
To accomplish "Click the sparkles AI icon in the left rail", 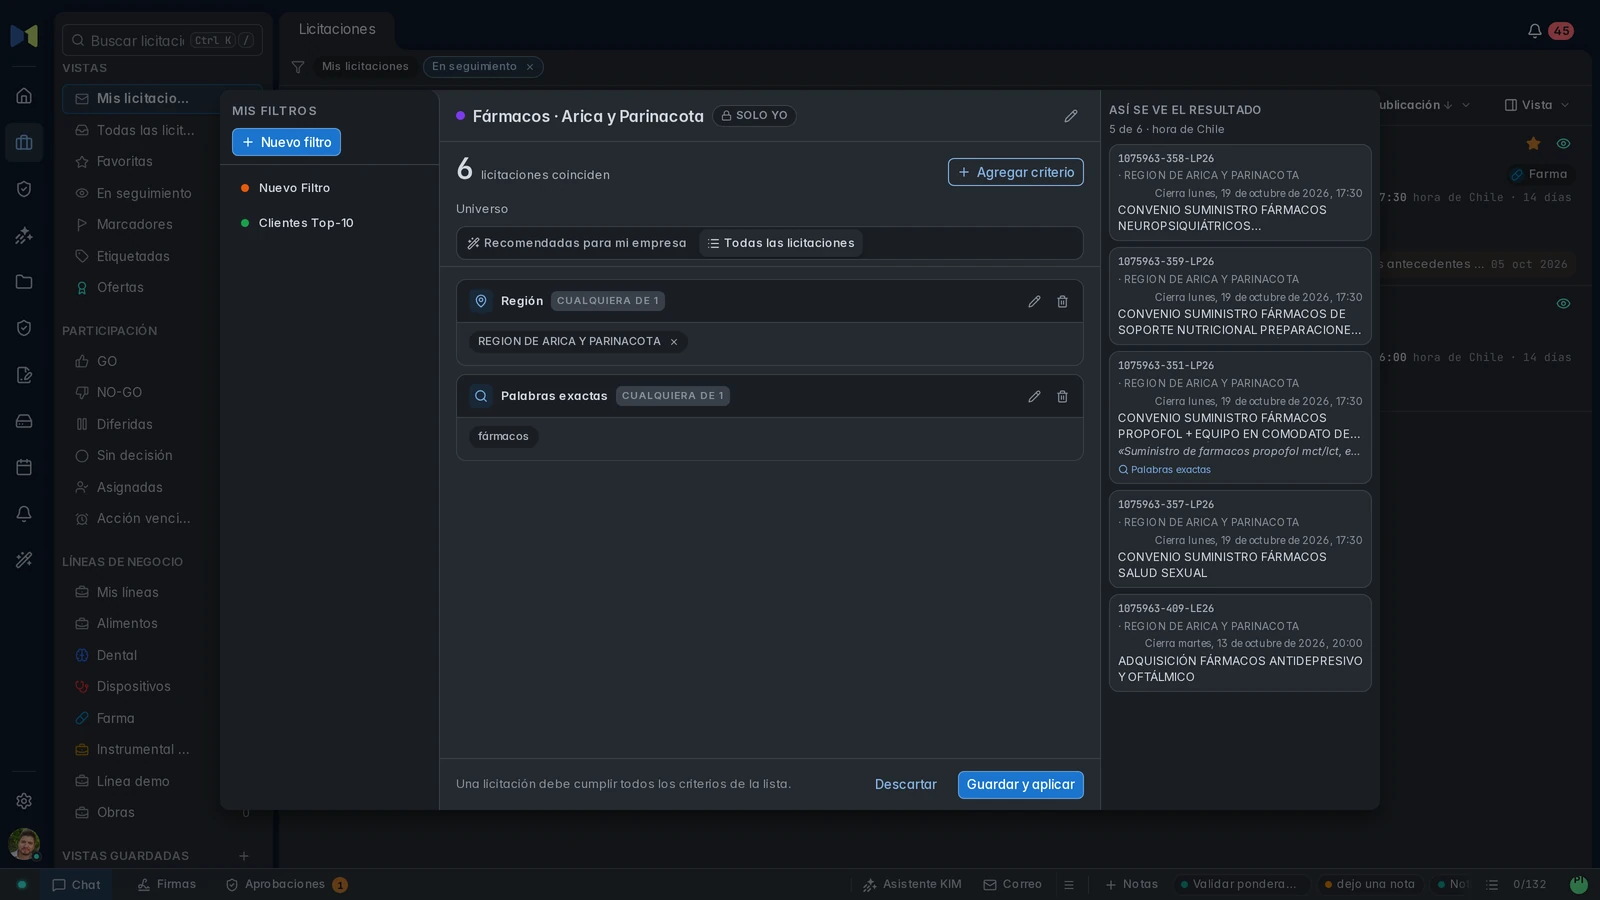I will pos(24,236).
